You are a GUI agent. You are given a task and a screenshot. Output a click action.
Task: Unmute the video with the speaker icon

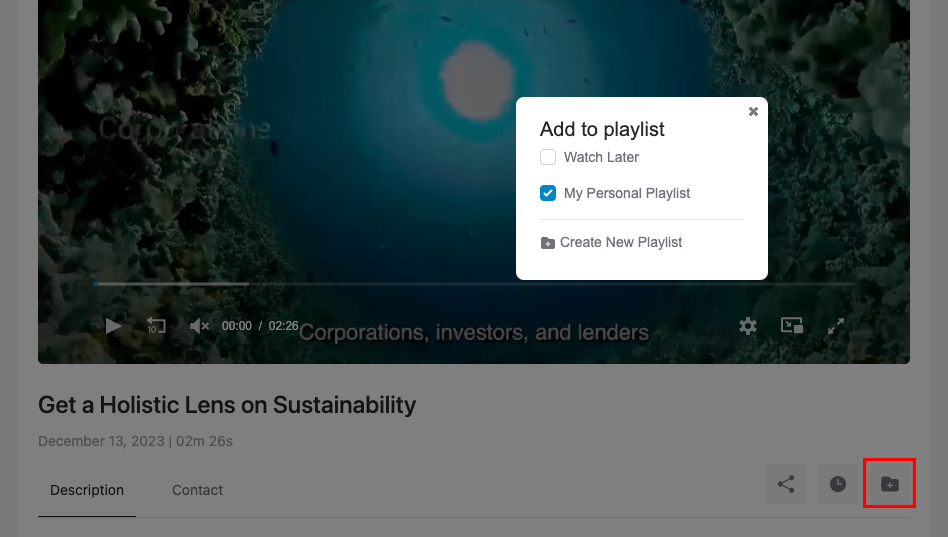[199, 326]
